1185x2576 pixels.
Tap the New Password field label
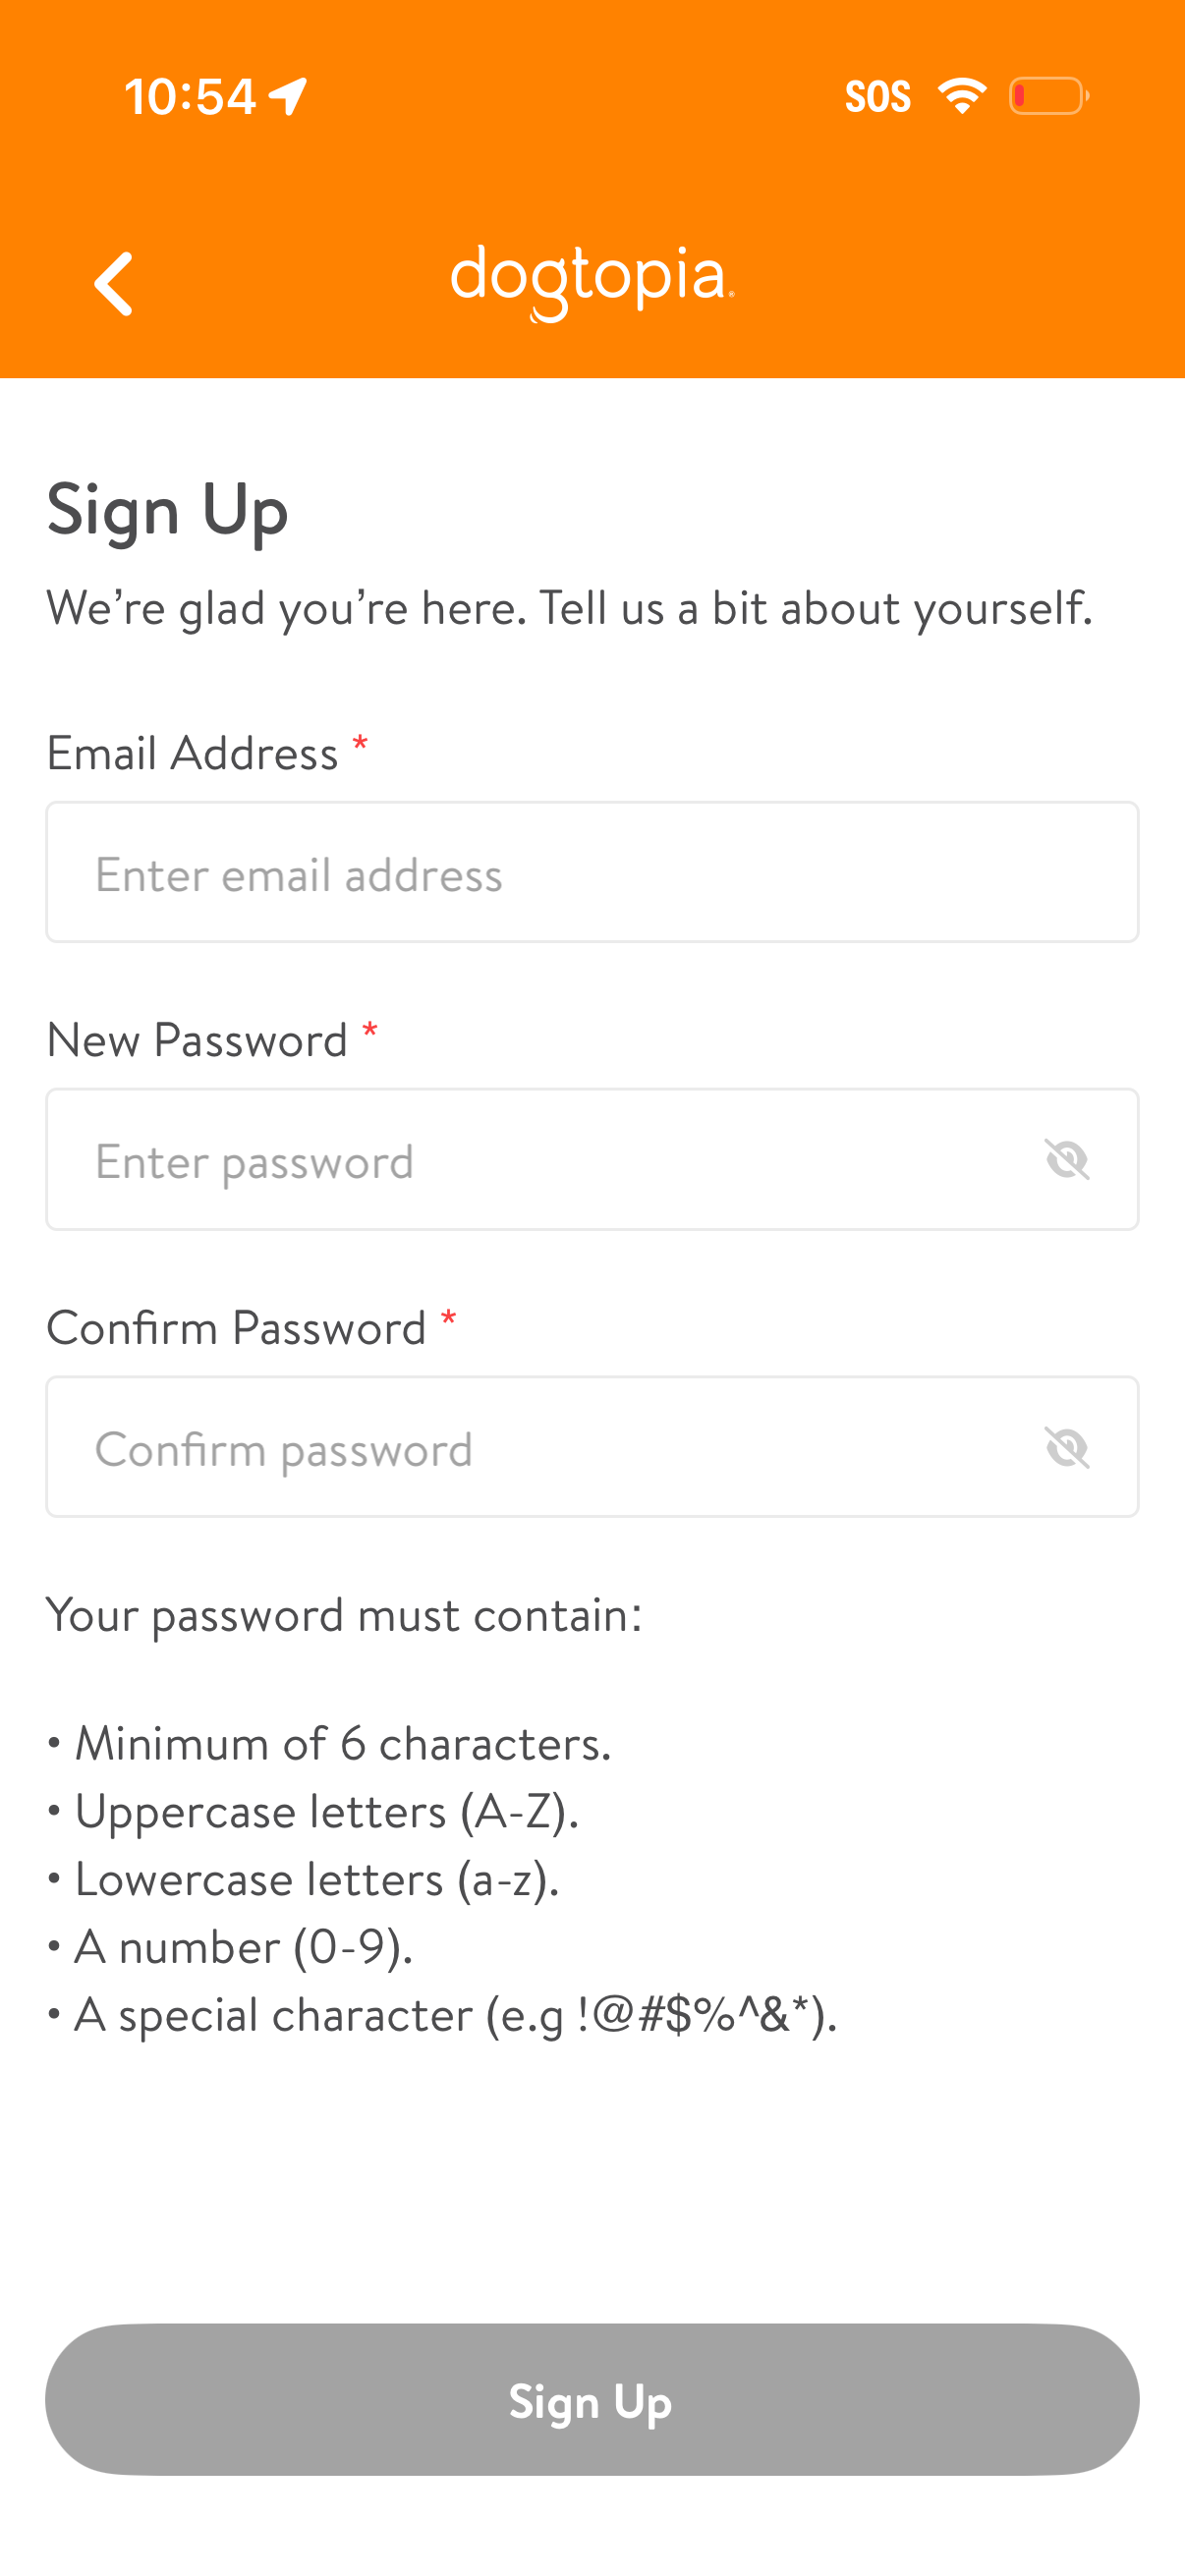(198, 1040)
